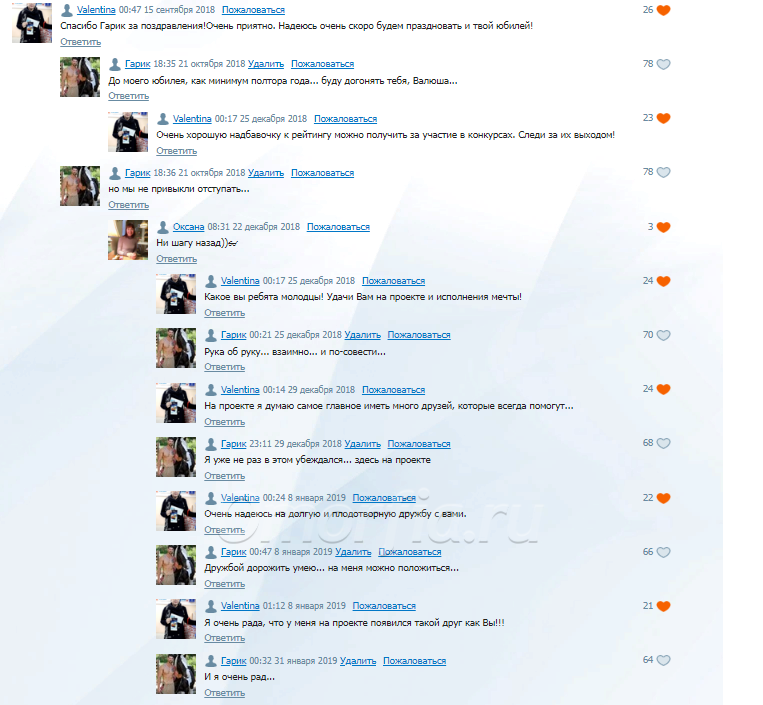Toggle heart on Гарик's 18:35 comment
This screenshot has height=705, width=763.
663,64
